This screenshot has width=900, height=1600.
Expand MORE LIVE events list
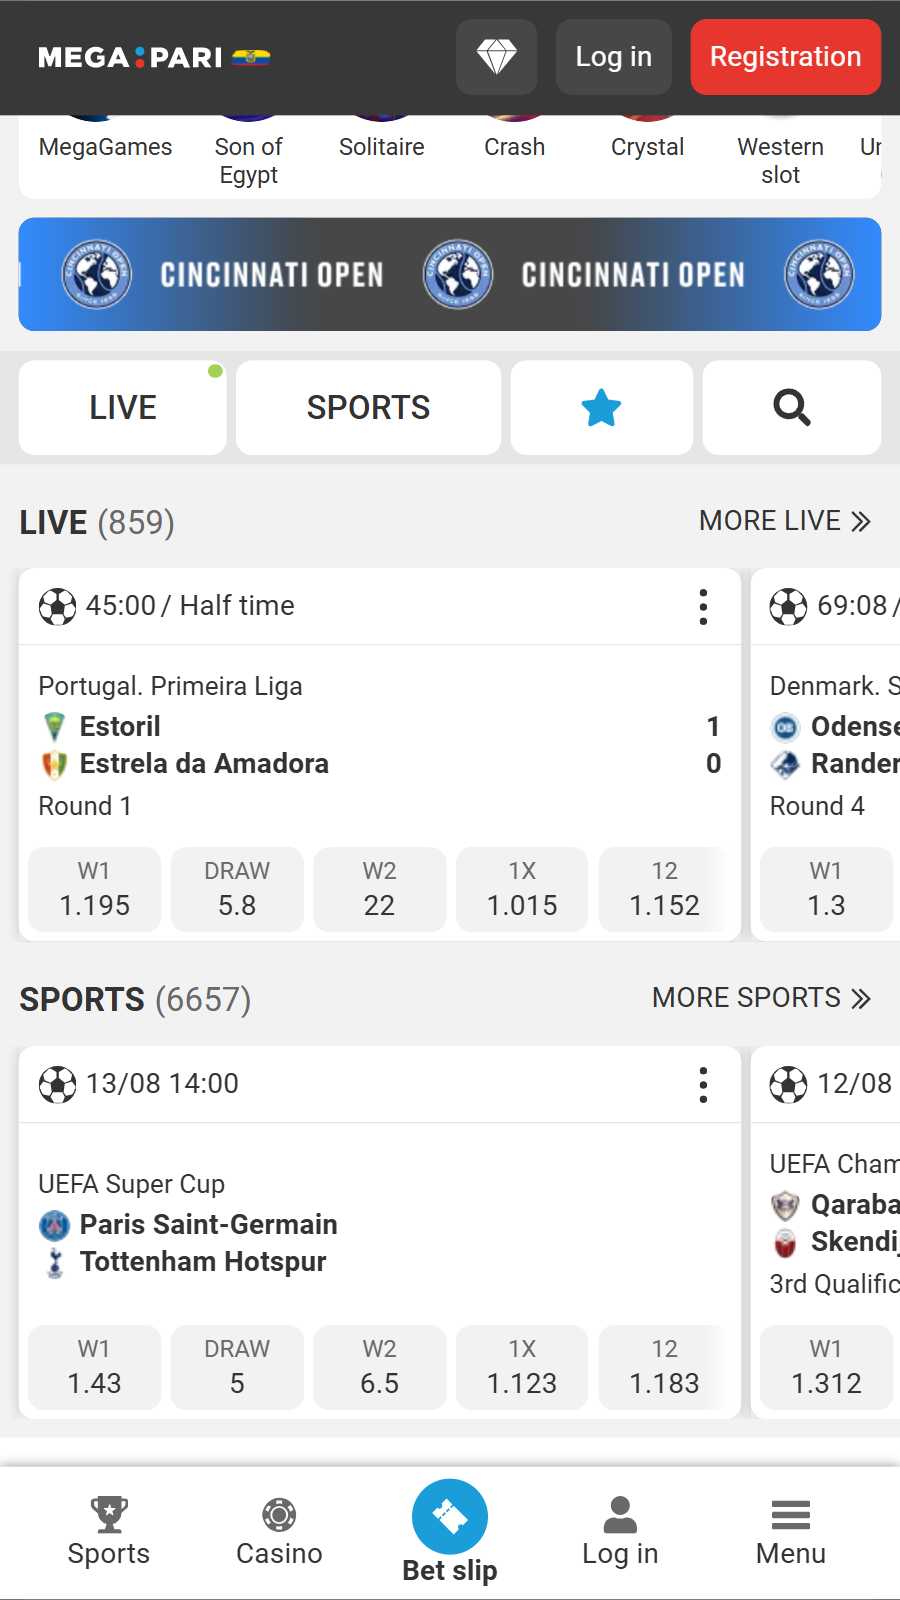point(784,521)
